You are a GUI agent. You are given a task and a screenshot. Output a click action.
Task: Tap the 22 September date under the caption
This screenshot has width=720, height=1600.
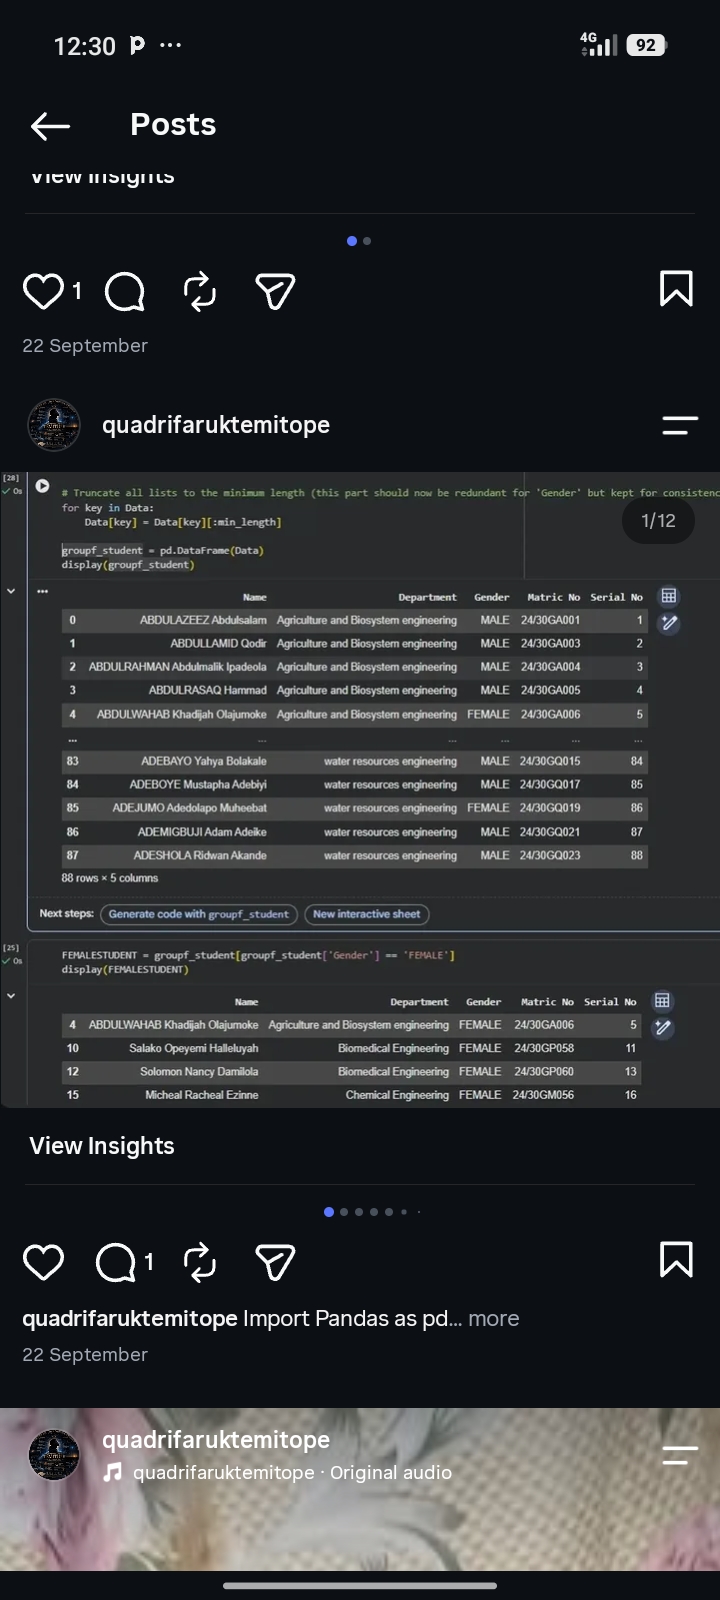(x=85, y=1355)
